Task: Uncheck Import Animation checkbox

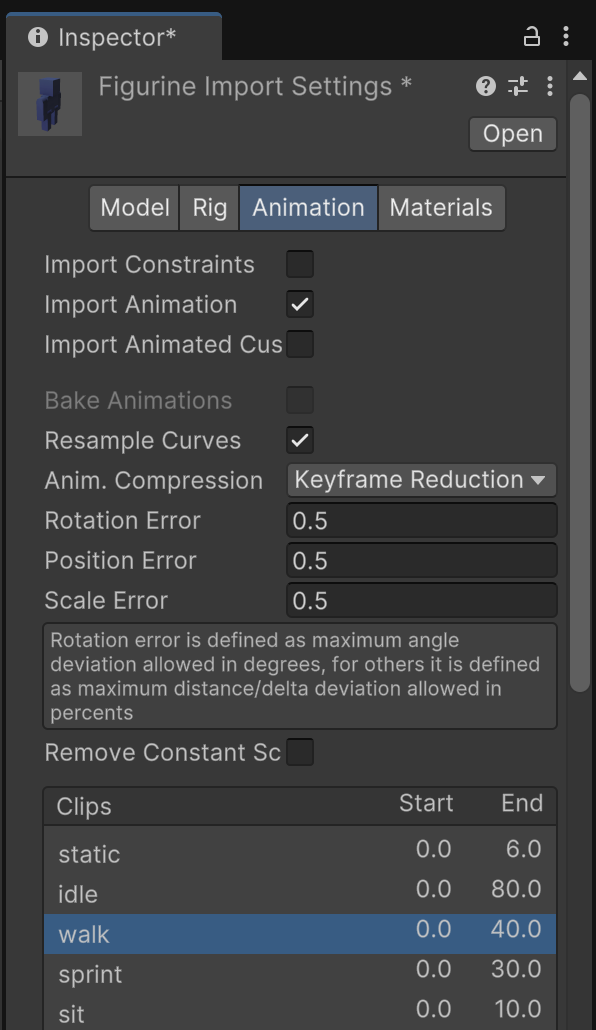Action: 300,304
